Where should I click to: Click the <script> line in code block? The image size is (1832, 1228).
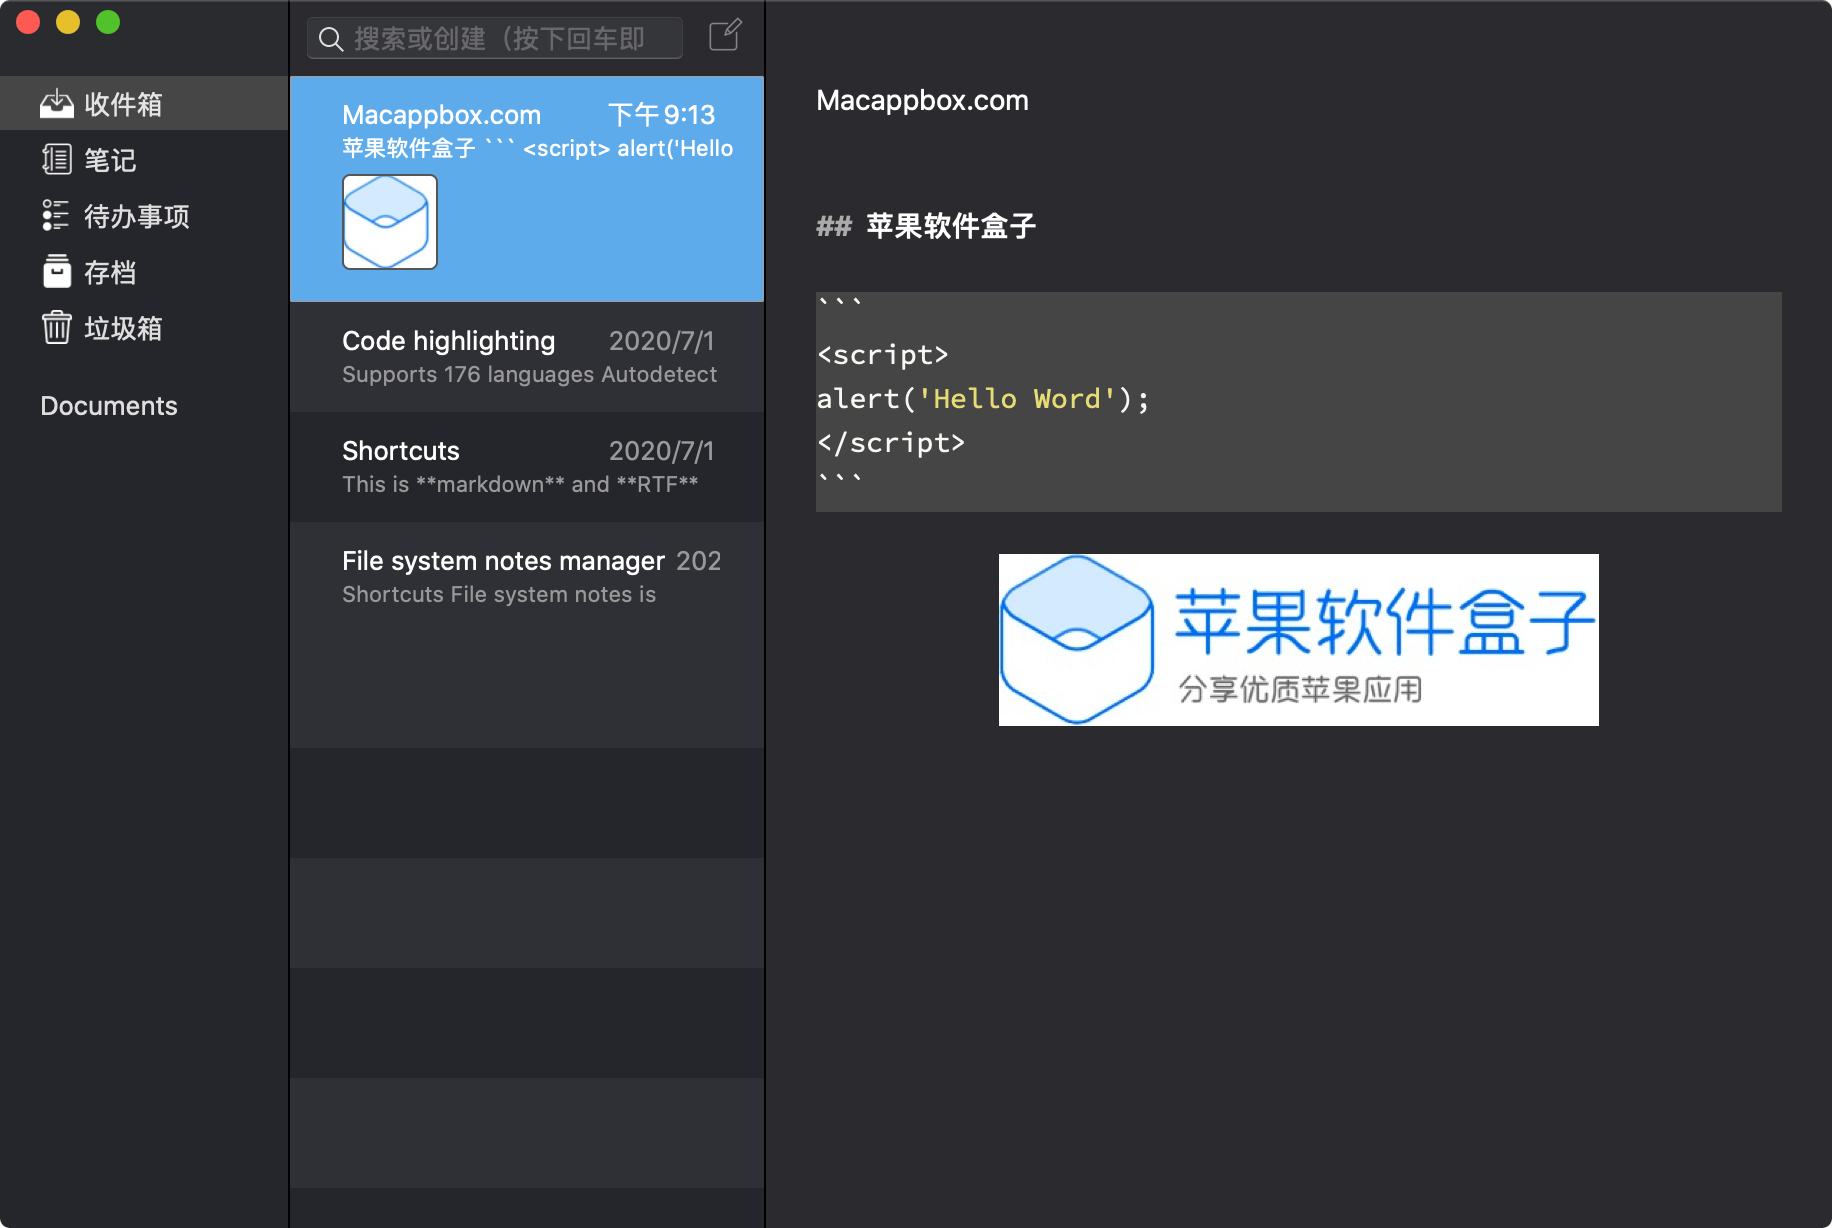tap(882, 355)
